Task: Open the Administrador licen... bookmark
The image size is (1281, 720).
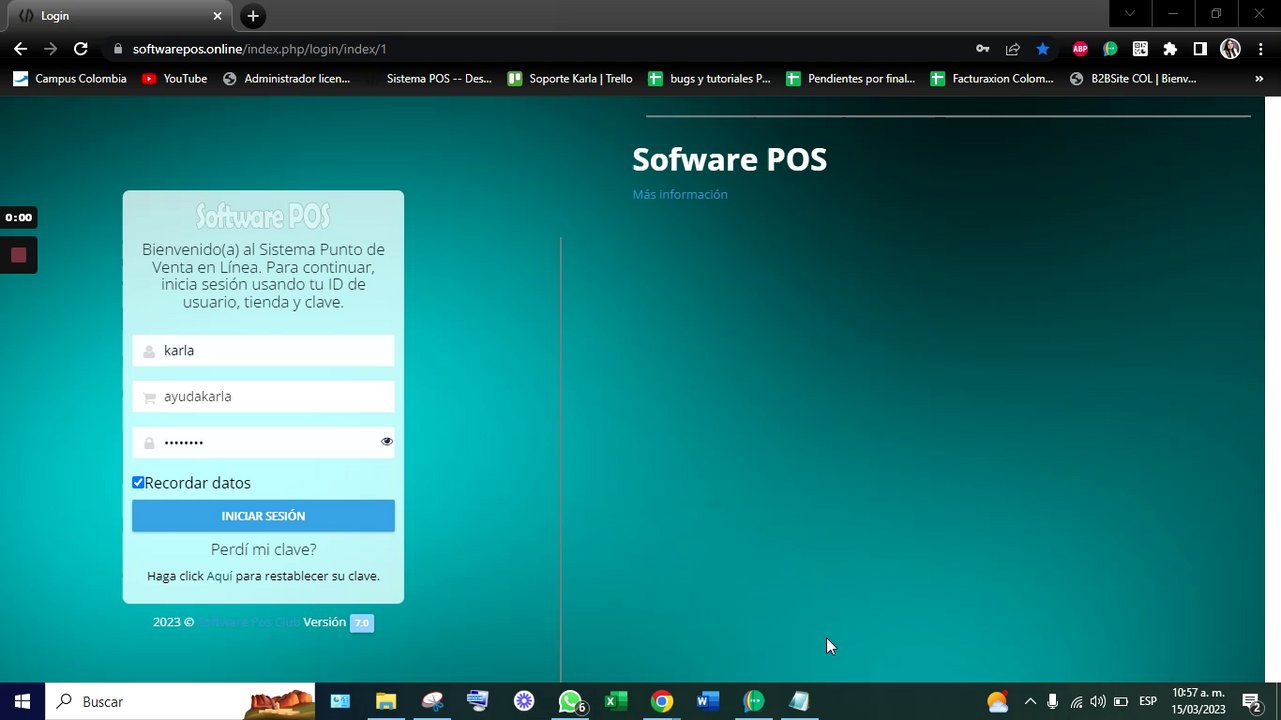Action: 286,78
